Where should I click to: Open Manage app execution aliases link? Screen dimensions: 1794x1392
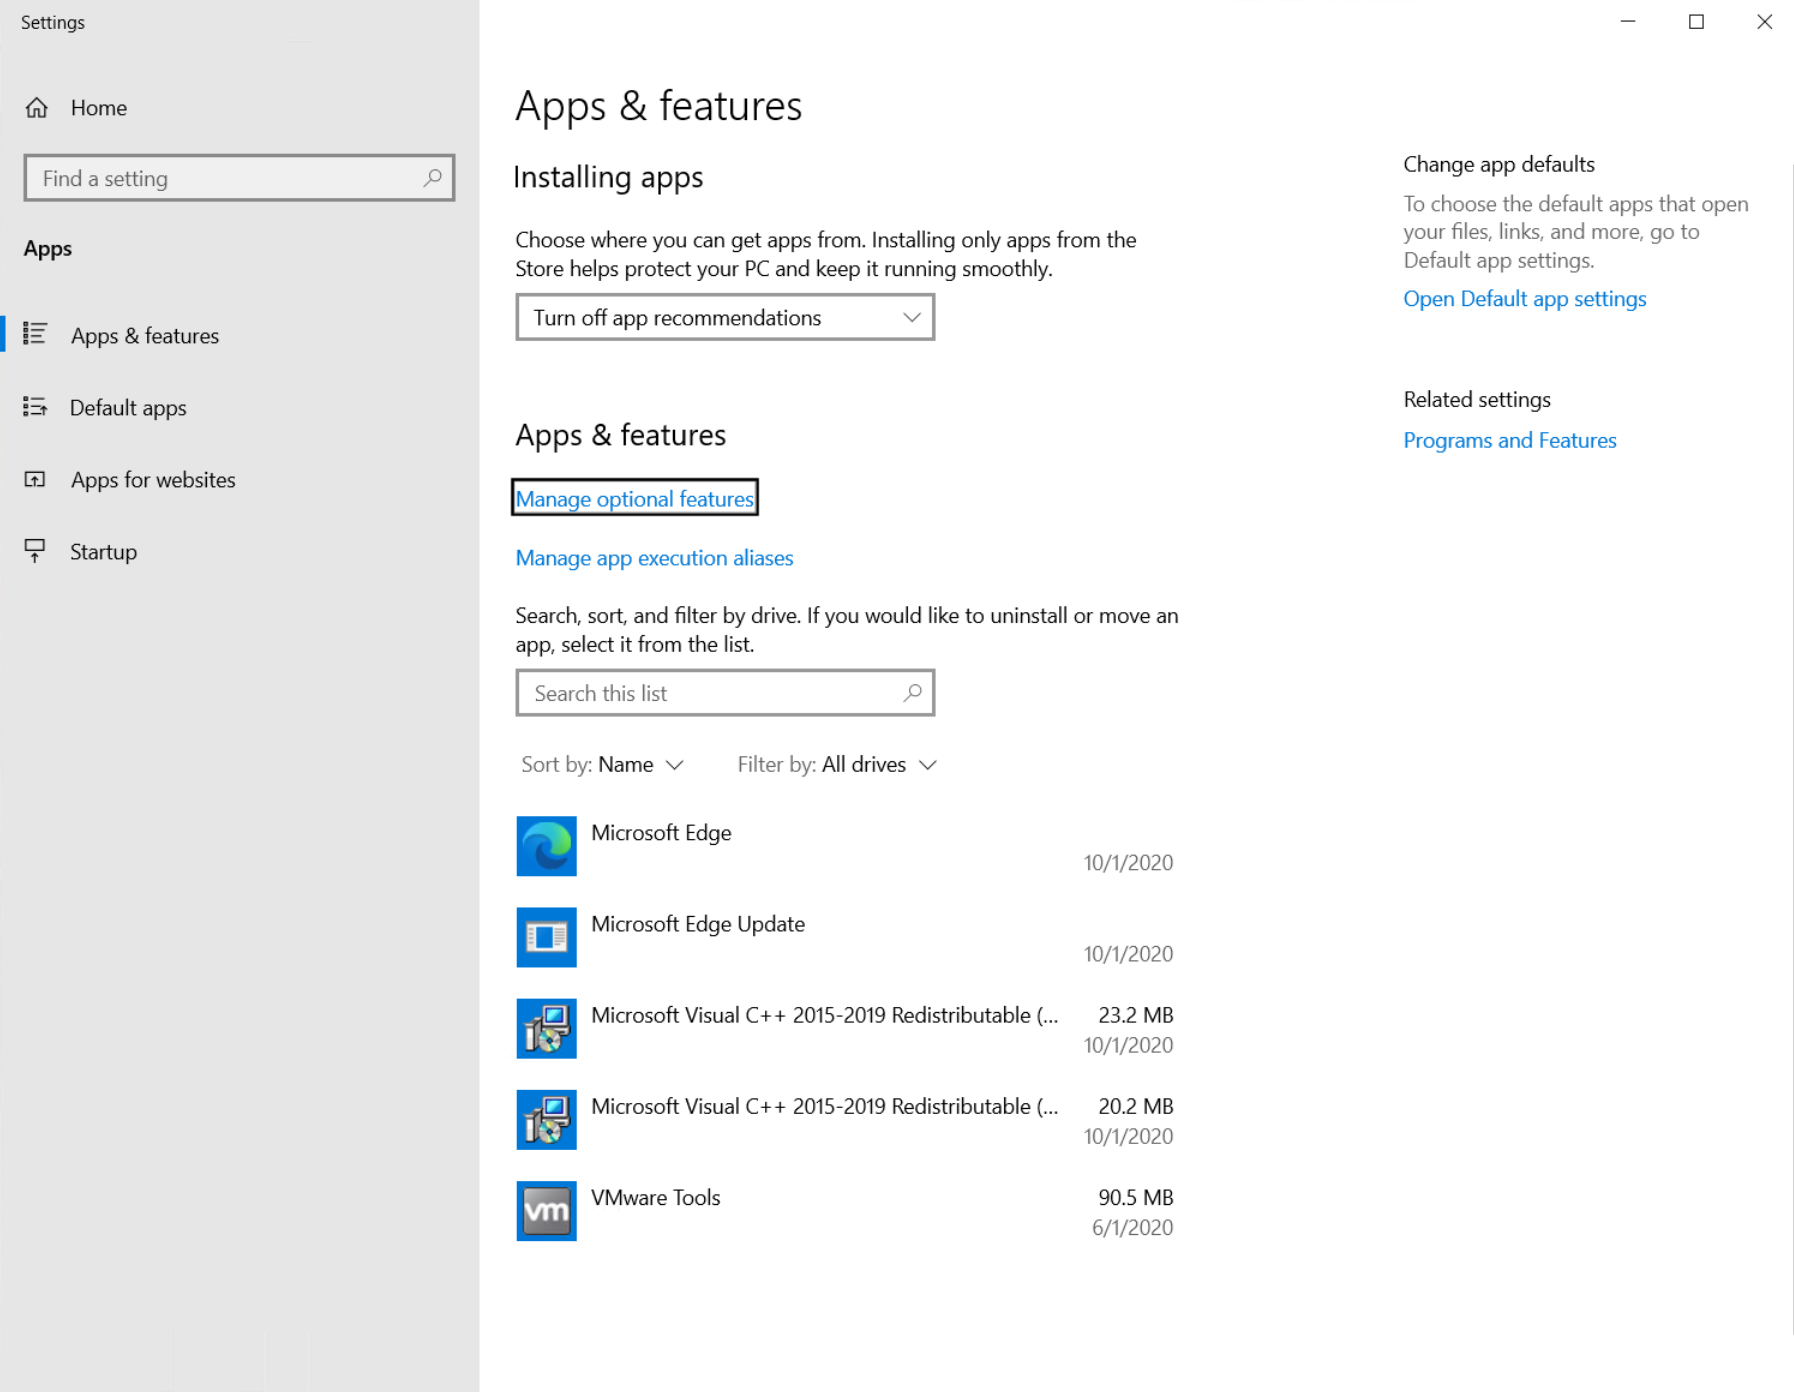tap(654, 558)
